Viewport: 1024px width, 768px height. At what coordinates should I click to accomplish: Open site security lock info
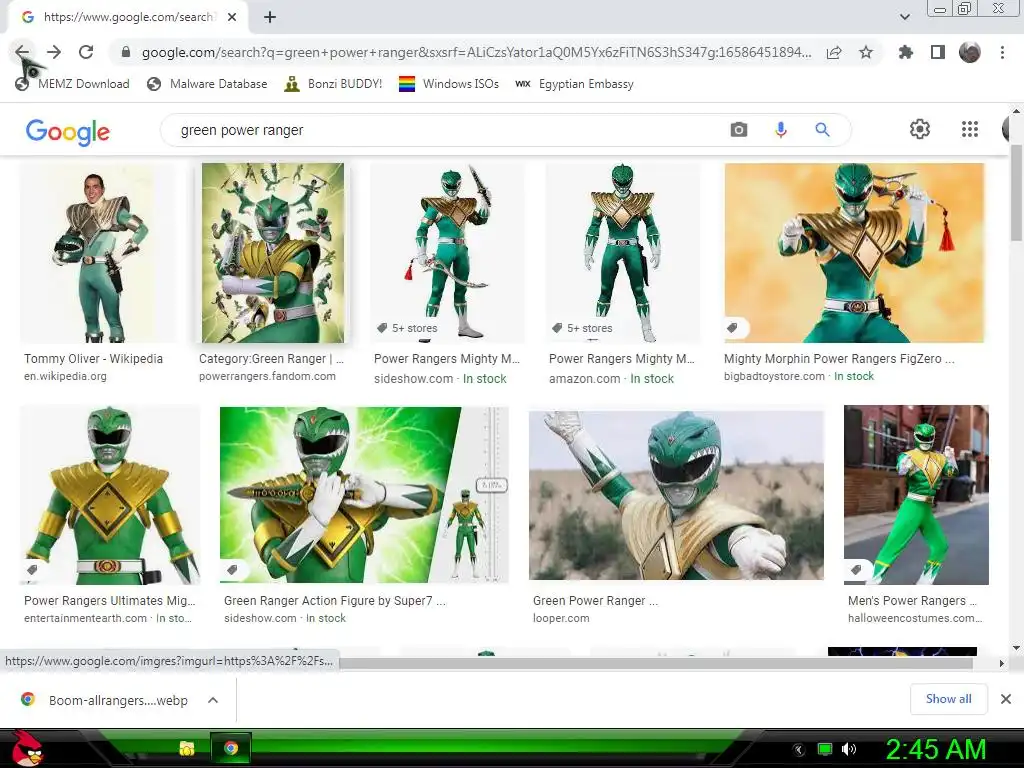[126, 52]
